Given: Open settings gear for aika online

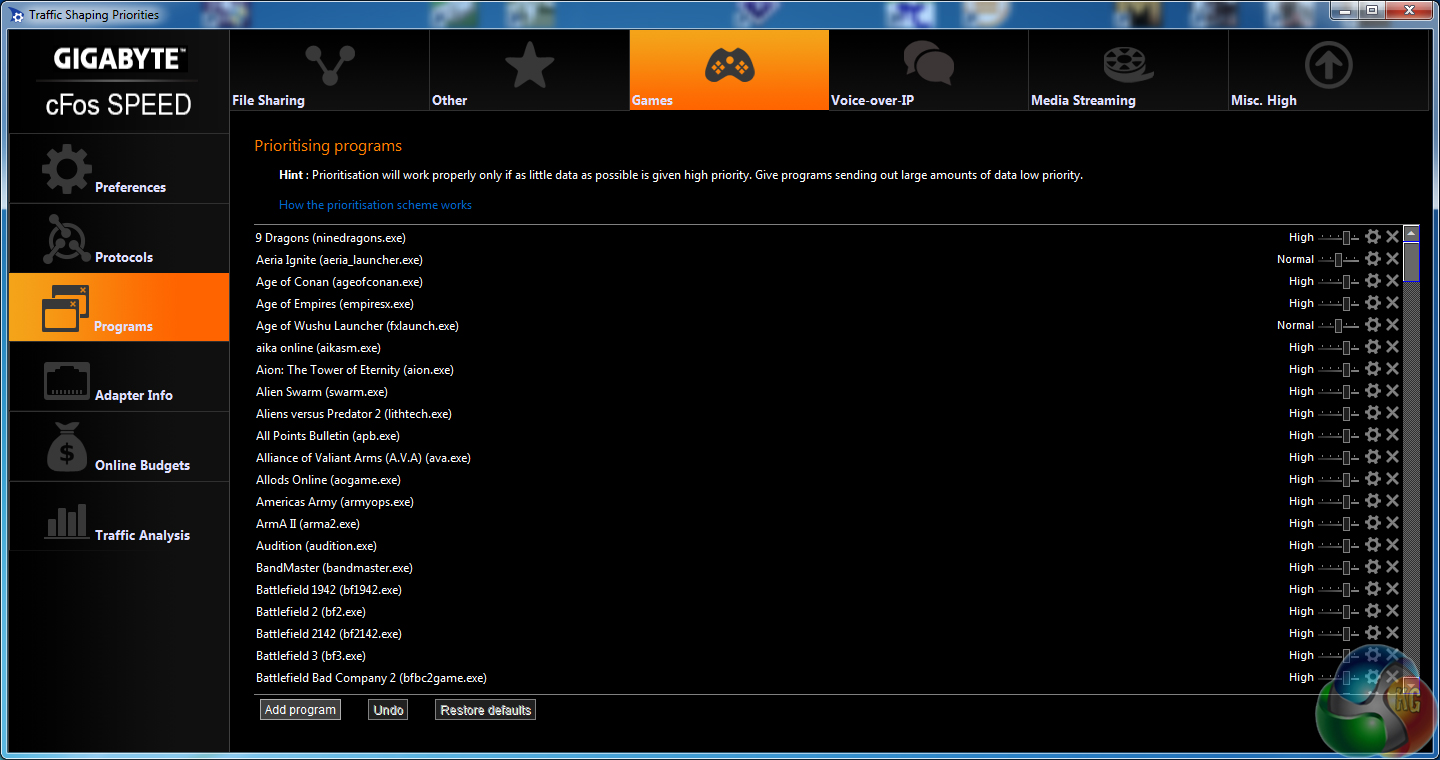Looking at the screenshot, I should click(x=1373, y=347).
